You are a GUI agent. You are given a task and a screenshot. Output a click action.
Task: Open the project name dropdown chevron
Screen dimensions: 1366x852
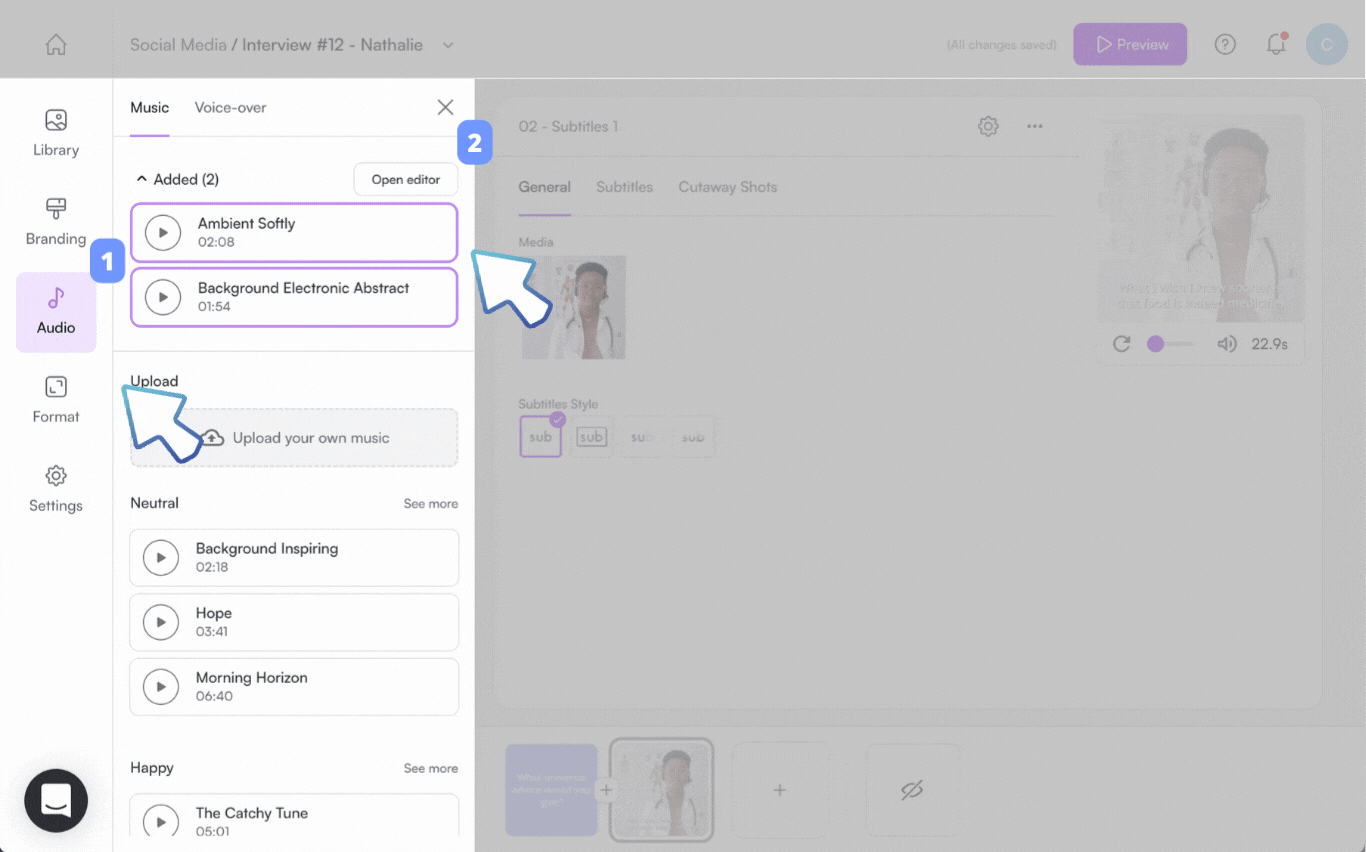tap(448, 45)
